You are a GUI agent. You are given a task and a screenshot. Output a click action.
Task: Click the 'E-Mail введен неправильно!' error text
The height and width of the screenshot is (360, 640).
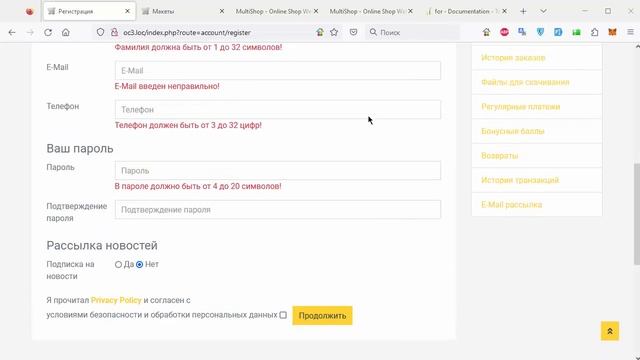(x=167, y=86)
